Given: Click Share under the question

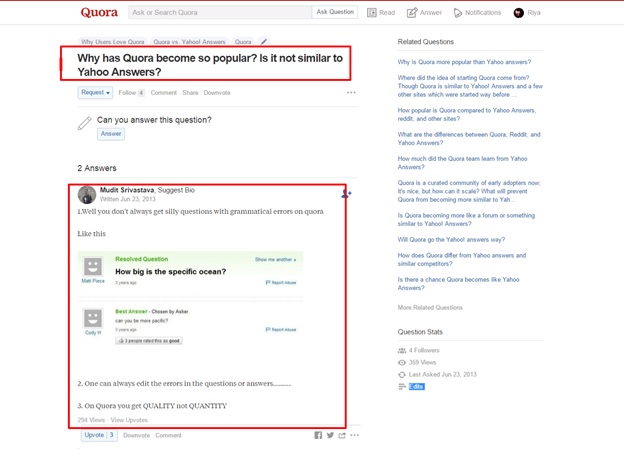Looking at the screenshot, I should pyautogui.click(x=190, y=93).
